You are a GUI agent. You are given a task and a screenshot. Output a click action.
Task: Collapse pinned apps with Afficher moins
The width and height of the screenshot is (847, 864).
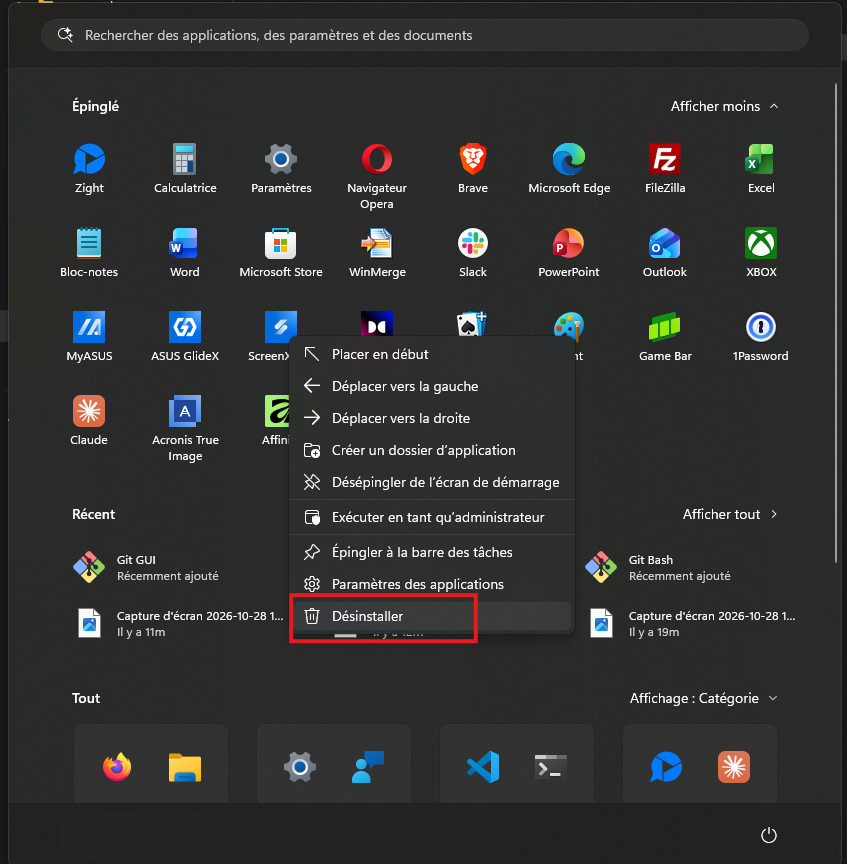[724, 106]
